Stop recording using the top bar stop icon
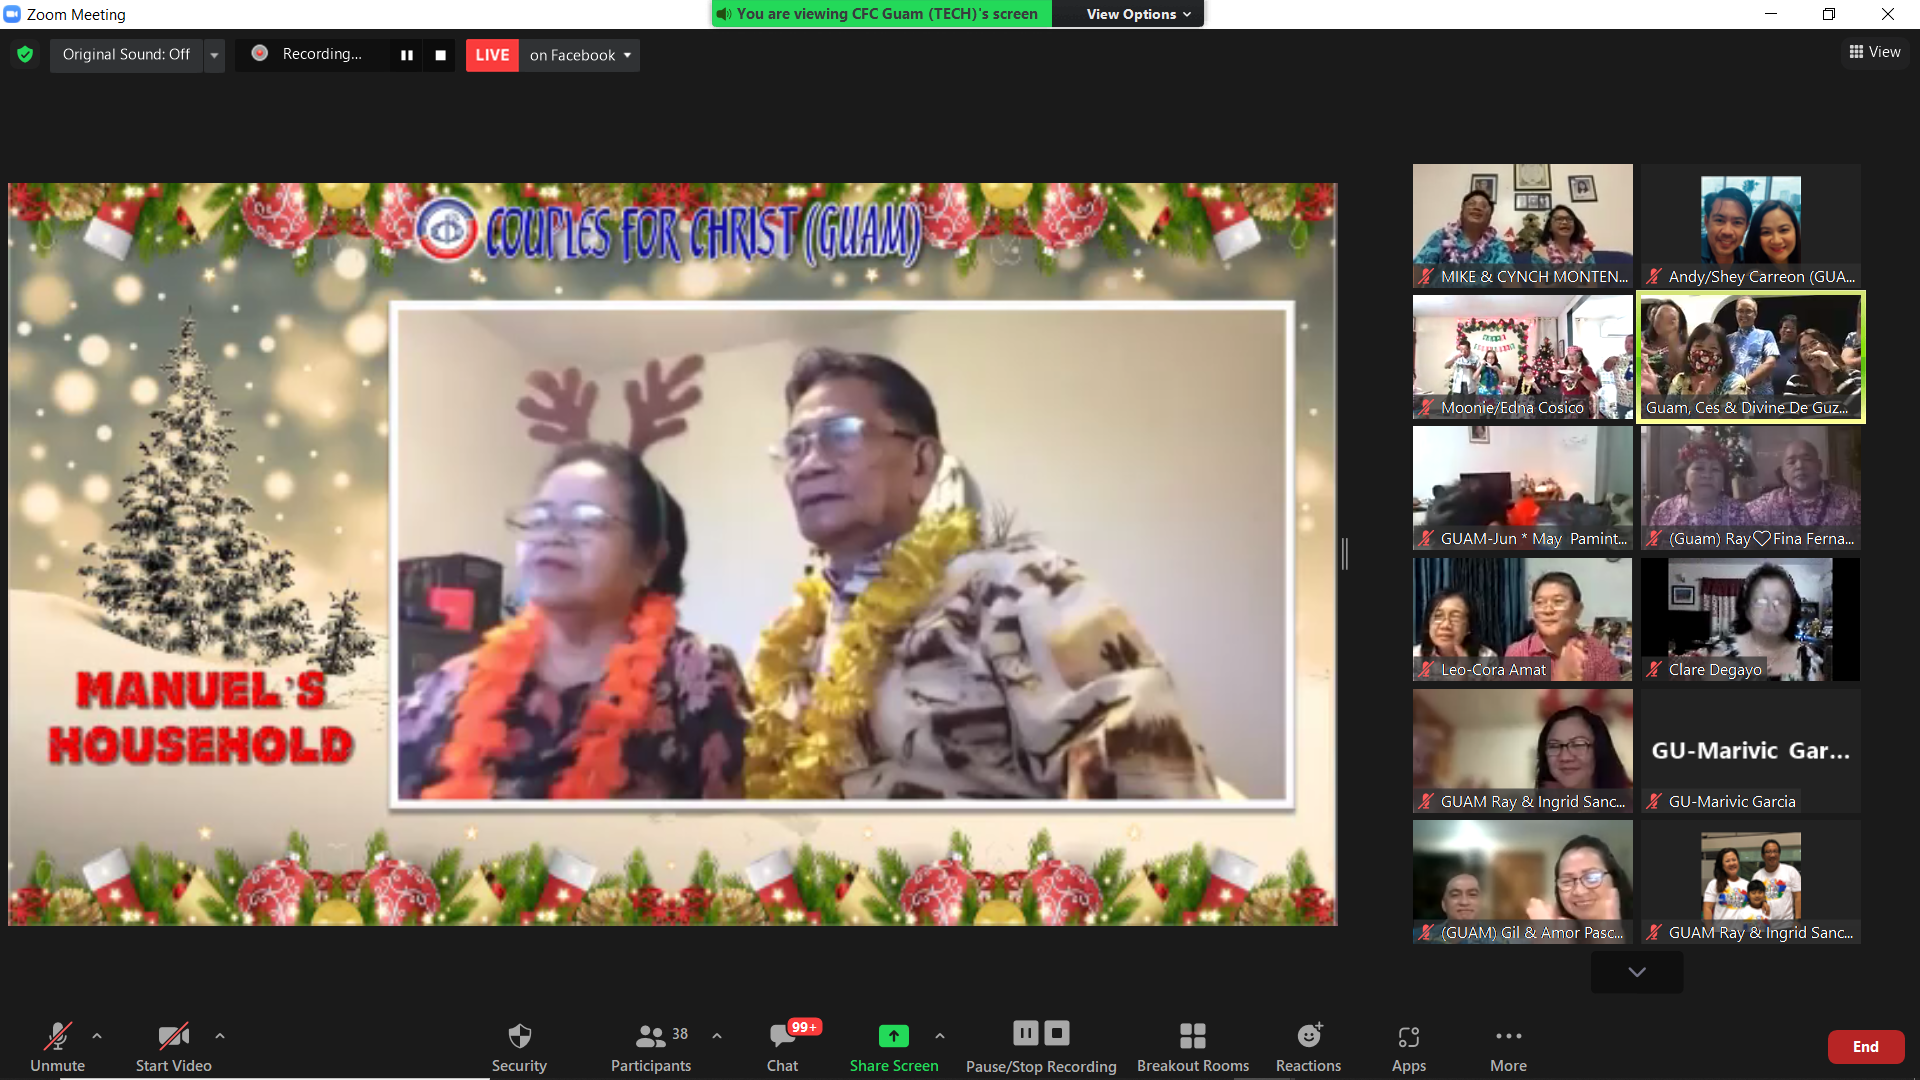The width and height of the screenshot is (1920, 1080). pos(440,55)
